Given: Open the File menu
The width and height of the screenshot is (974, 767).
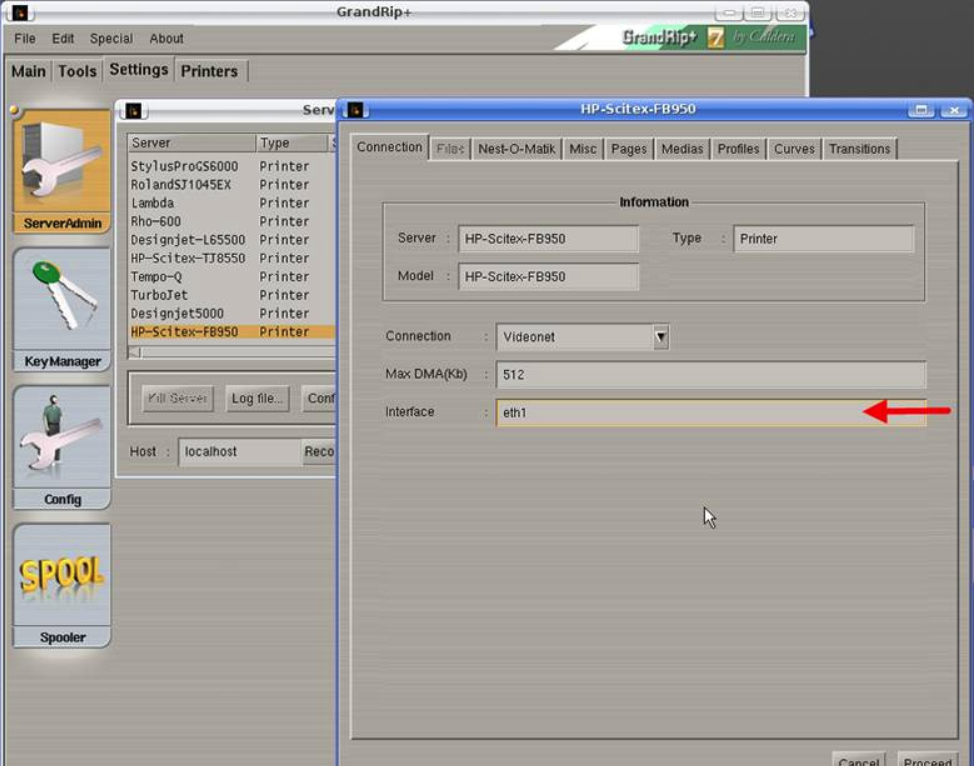Looking at the screenshot, I should 25,39.
